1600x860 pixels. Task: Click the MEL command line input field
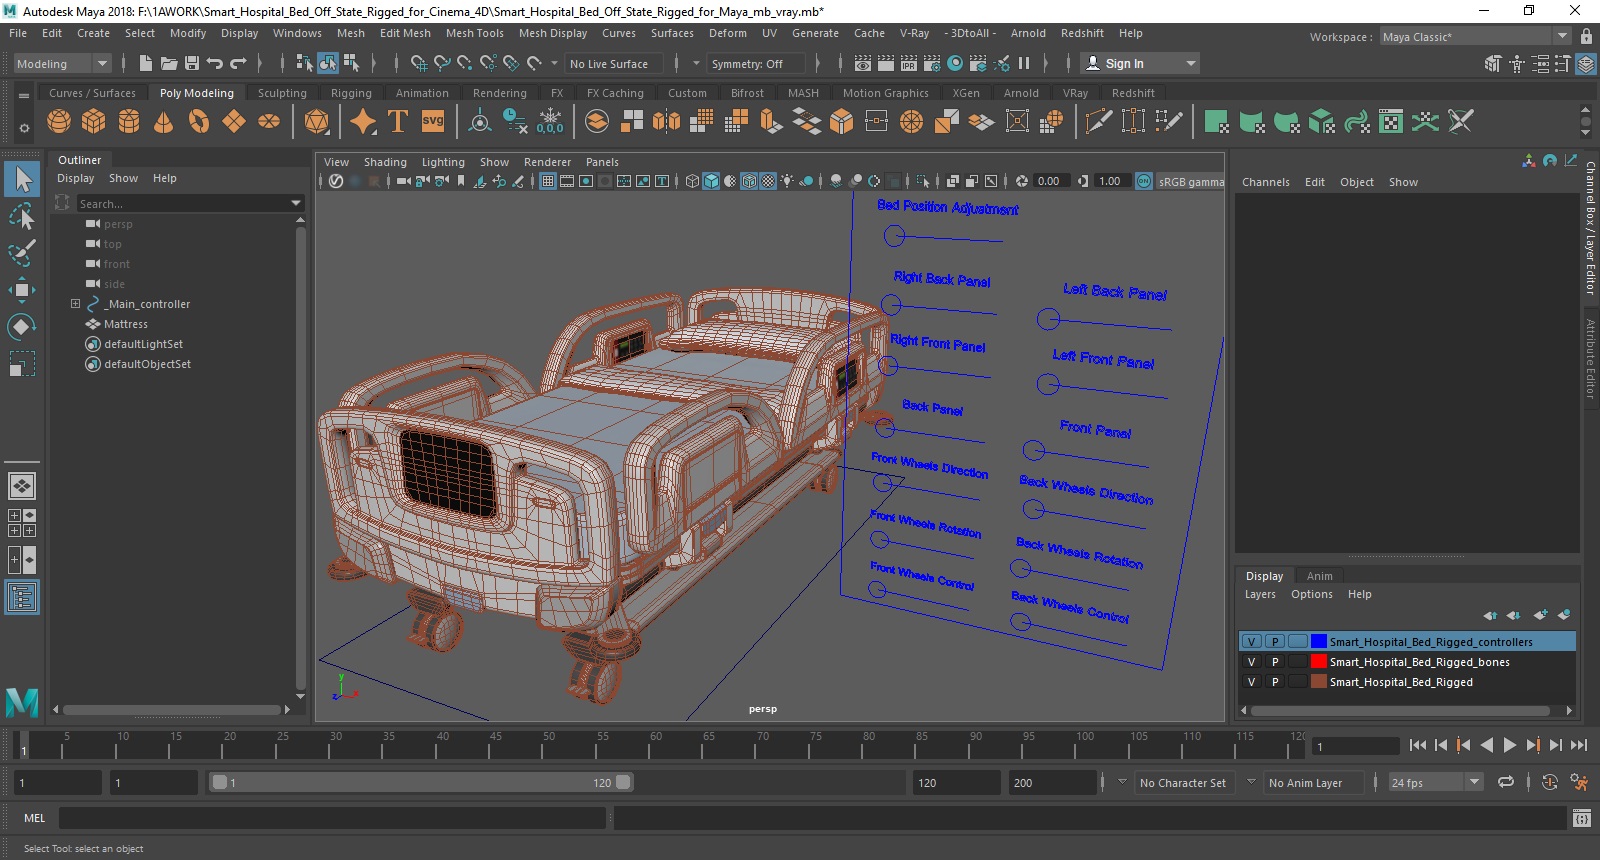tap(332, 818)
